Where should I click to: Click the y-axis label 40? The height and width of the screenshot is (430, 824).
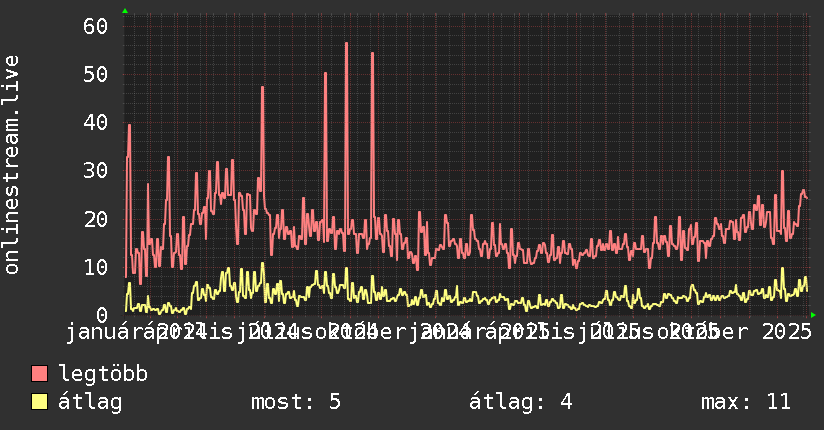coord(95,123)
